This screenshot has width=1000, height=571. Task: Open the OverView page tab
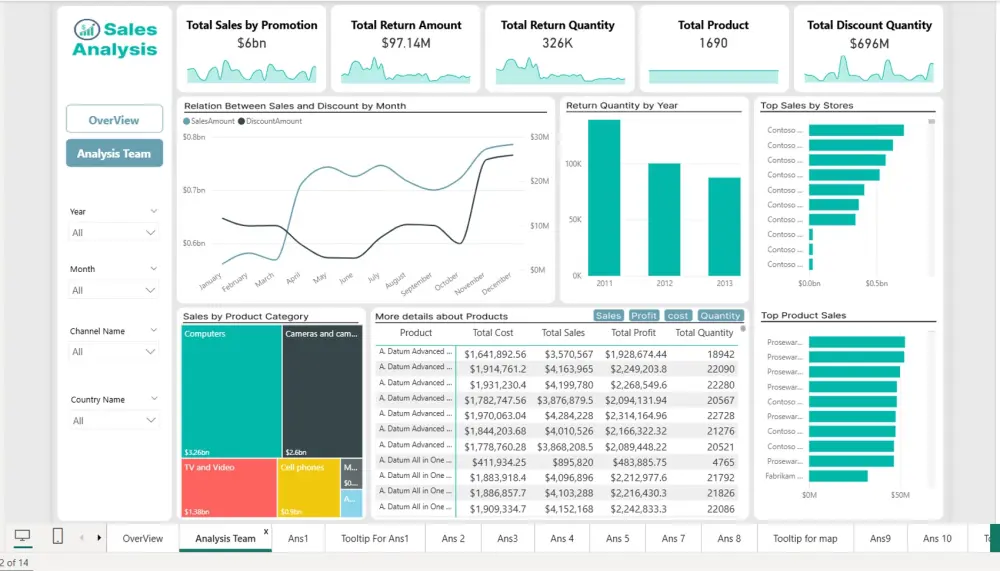143,538
